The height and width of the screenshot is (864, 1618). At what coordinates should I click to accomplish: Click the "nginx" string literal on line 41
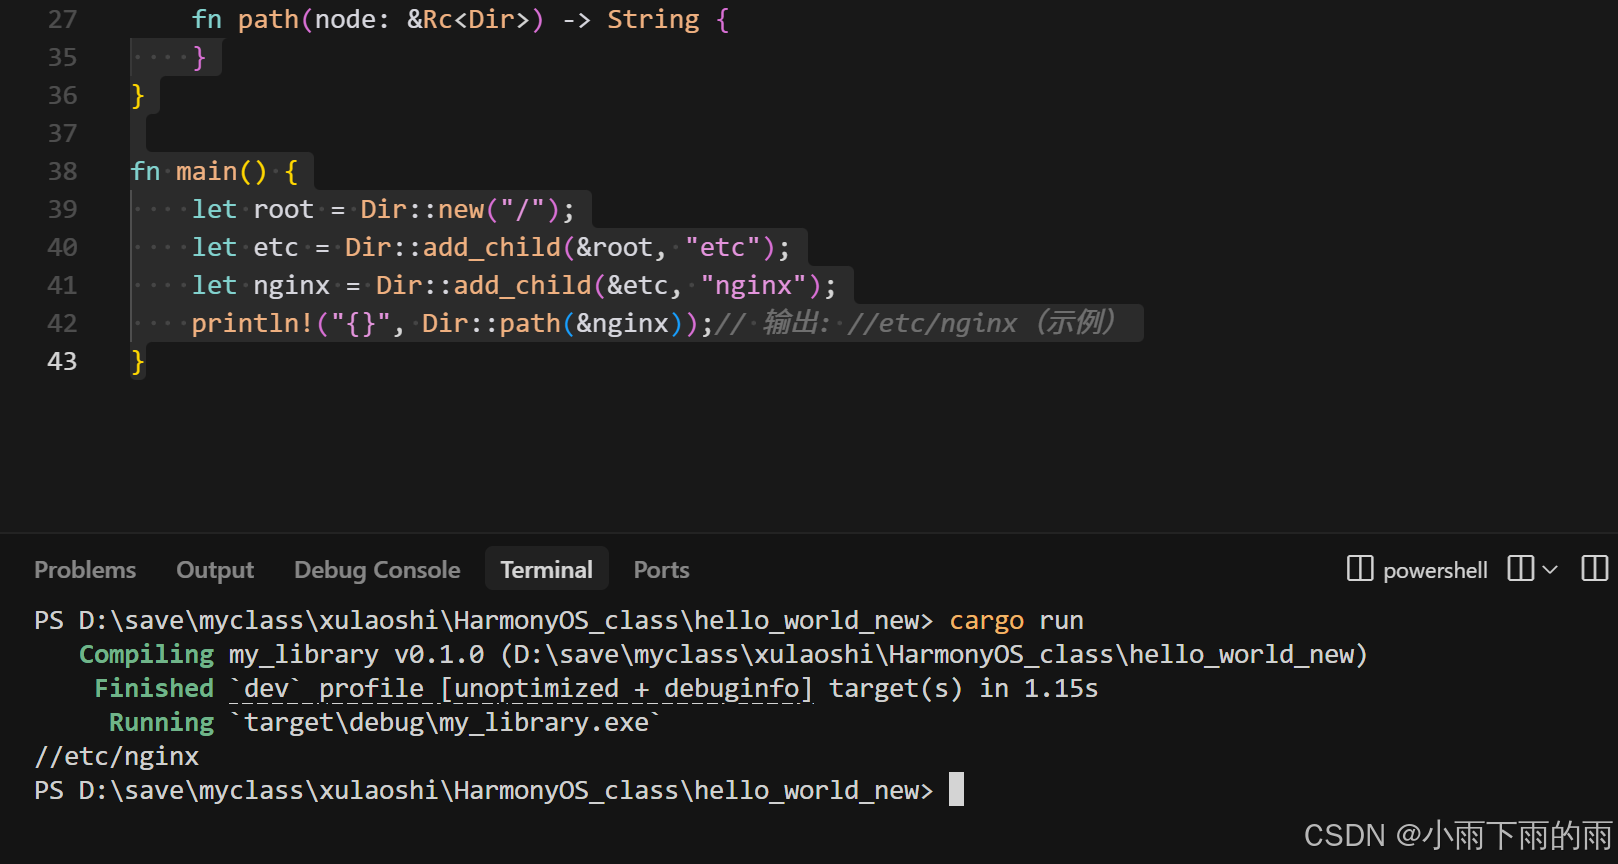tap(754, 285)
